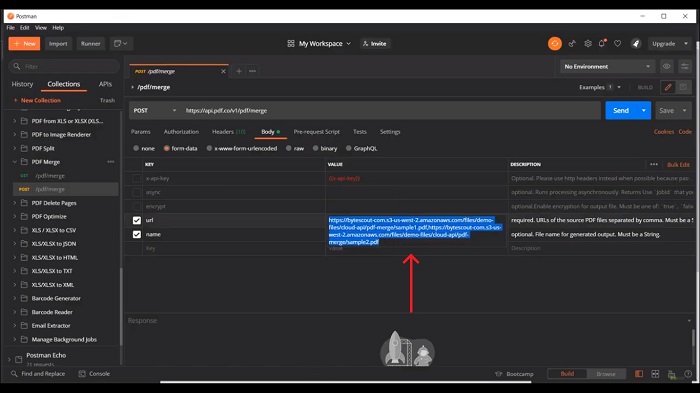Open the Upgrade dropdown arrow
Image resolution: width=700 pixels, height=393 pixels.
pyautogui.click(x=686, y=44)
